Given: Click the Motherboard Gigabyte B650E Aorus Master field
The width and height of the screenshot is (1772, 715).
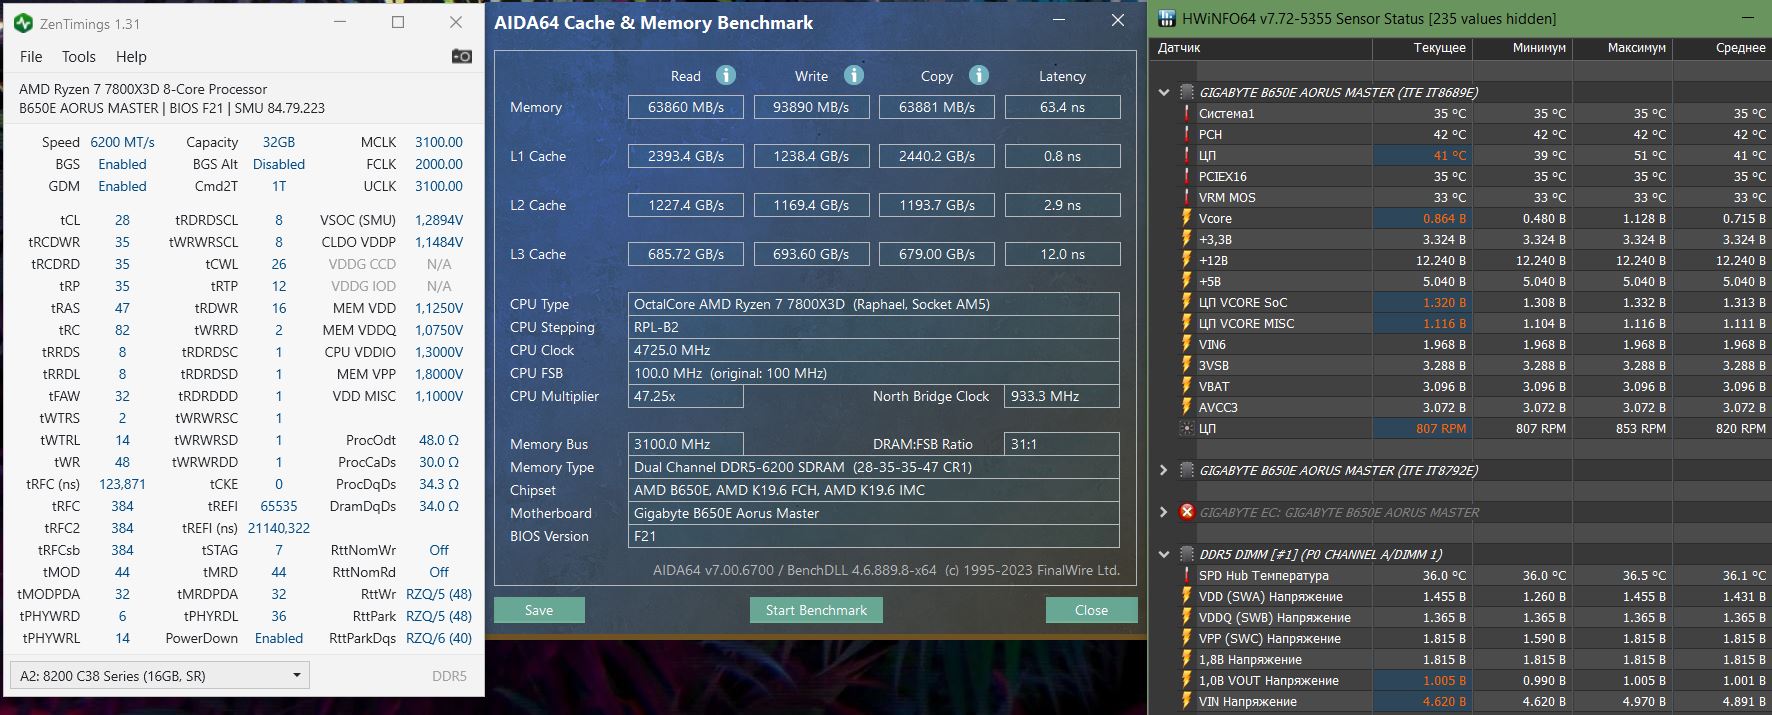Looking at the screenshot, I should [x=874, y=513].
